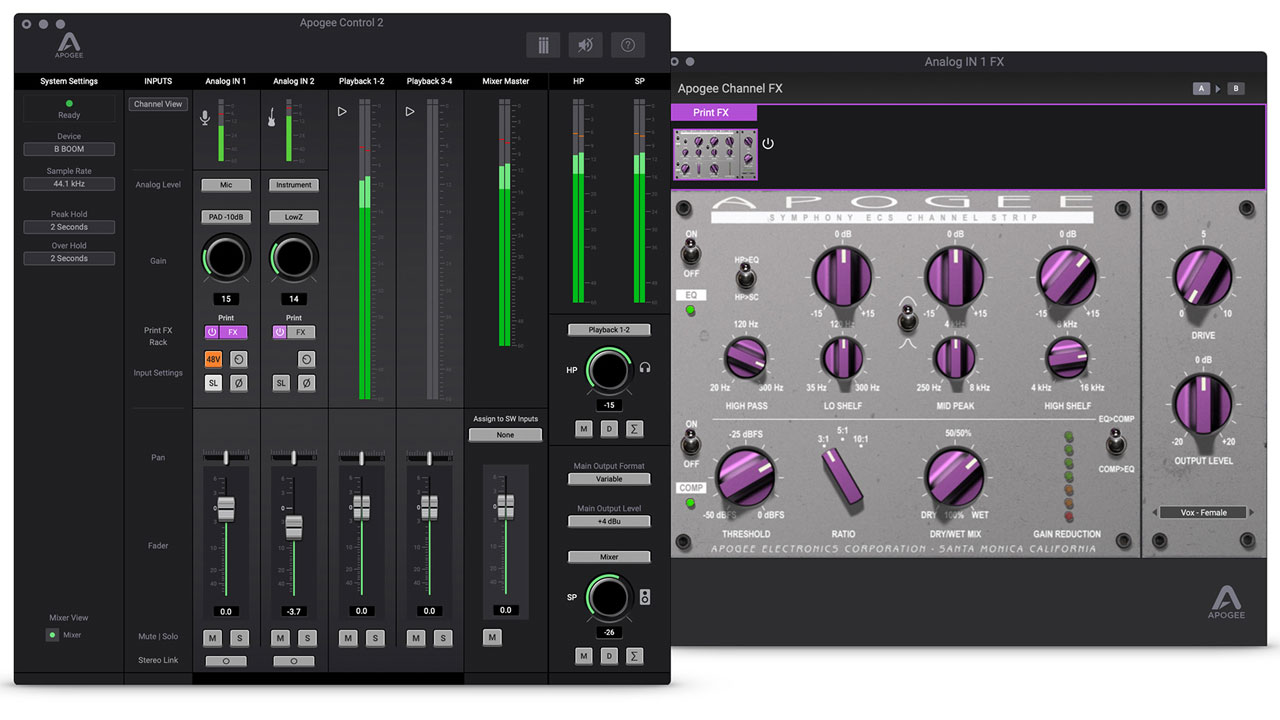Screen dimensions: 1280x720
Task: Select the Print FX tab in Channel FX
Action: pyautogui.click(x=714, y=112)
